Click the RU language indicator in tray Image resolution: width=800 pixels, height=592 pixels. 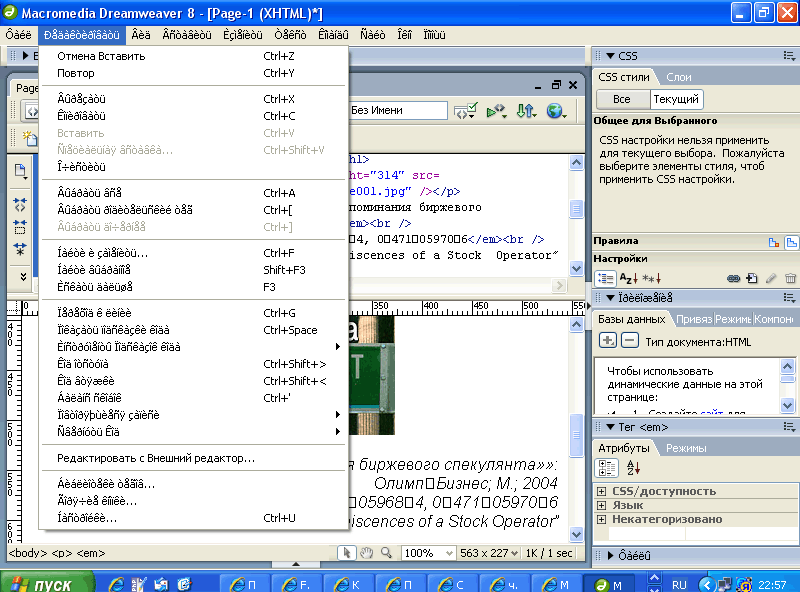679,585
